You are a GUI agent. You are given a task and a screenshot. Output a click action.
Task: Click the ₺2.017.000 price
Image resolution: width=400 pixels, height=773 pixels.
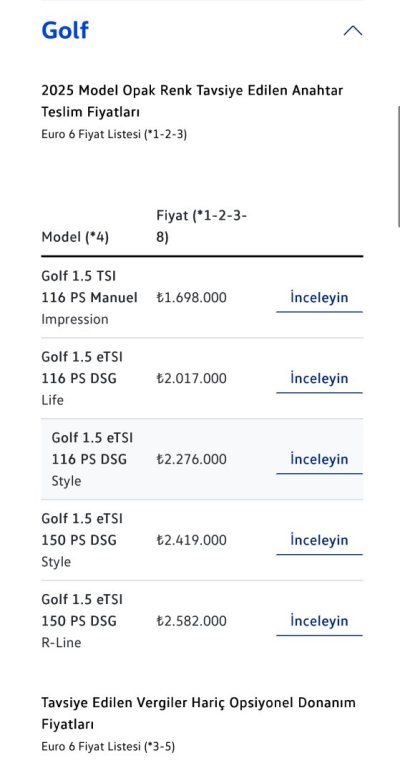(x=191, y=379)
